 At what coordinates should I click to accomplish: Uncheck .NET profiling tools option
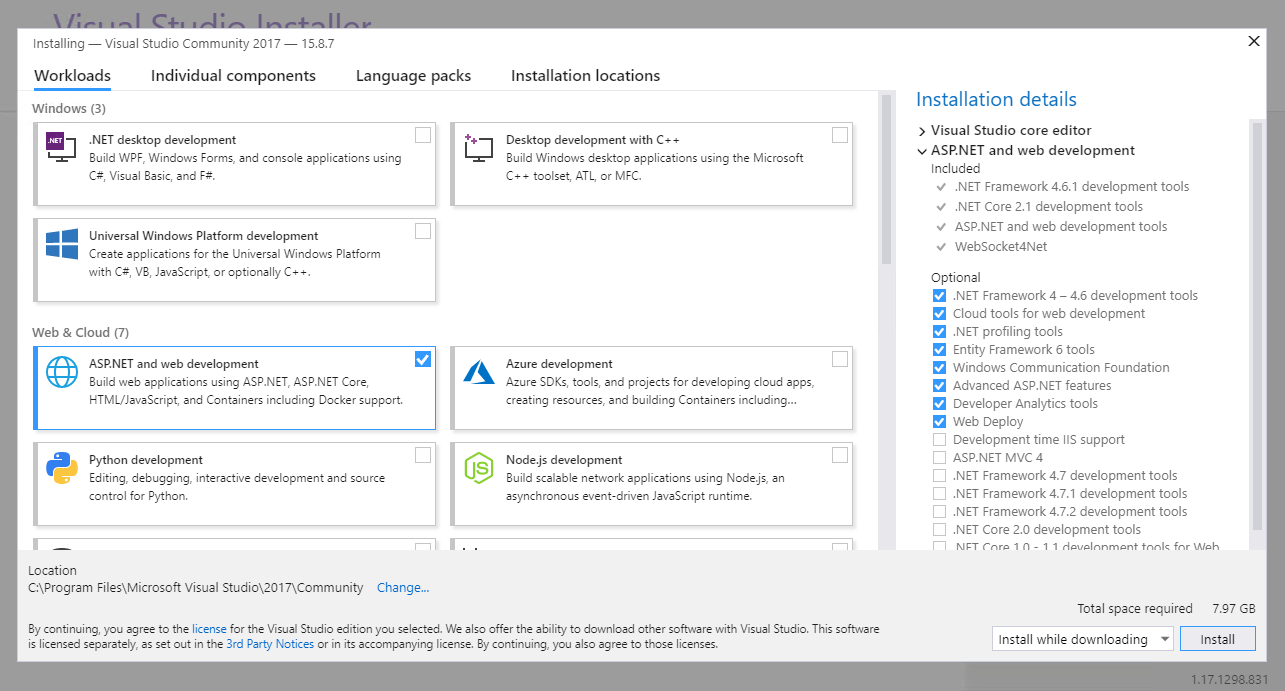pos(939,332)
